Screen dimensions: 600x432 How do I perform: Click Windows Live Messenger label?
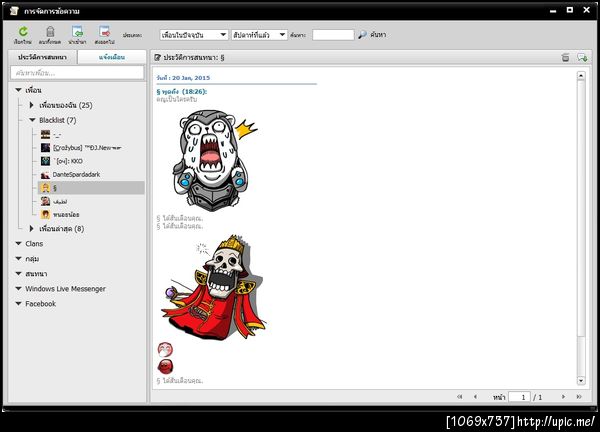click(65, 289)
